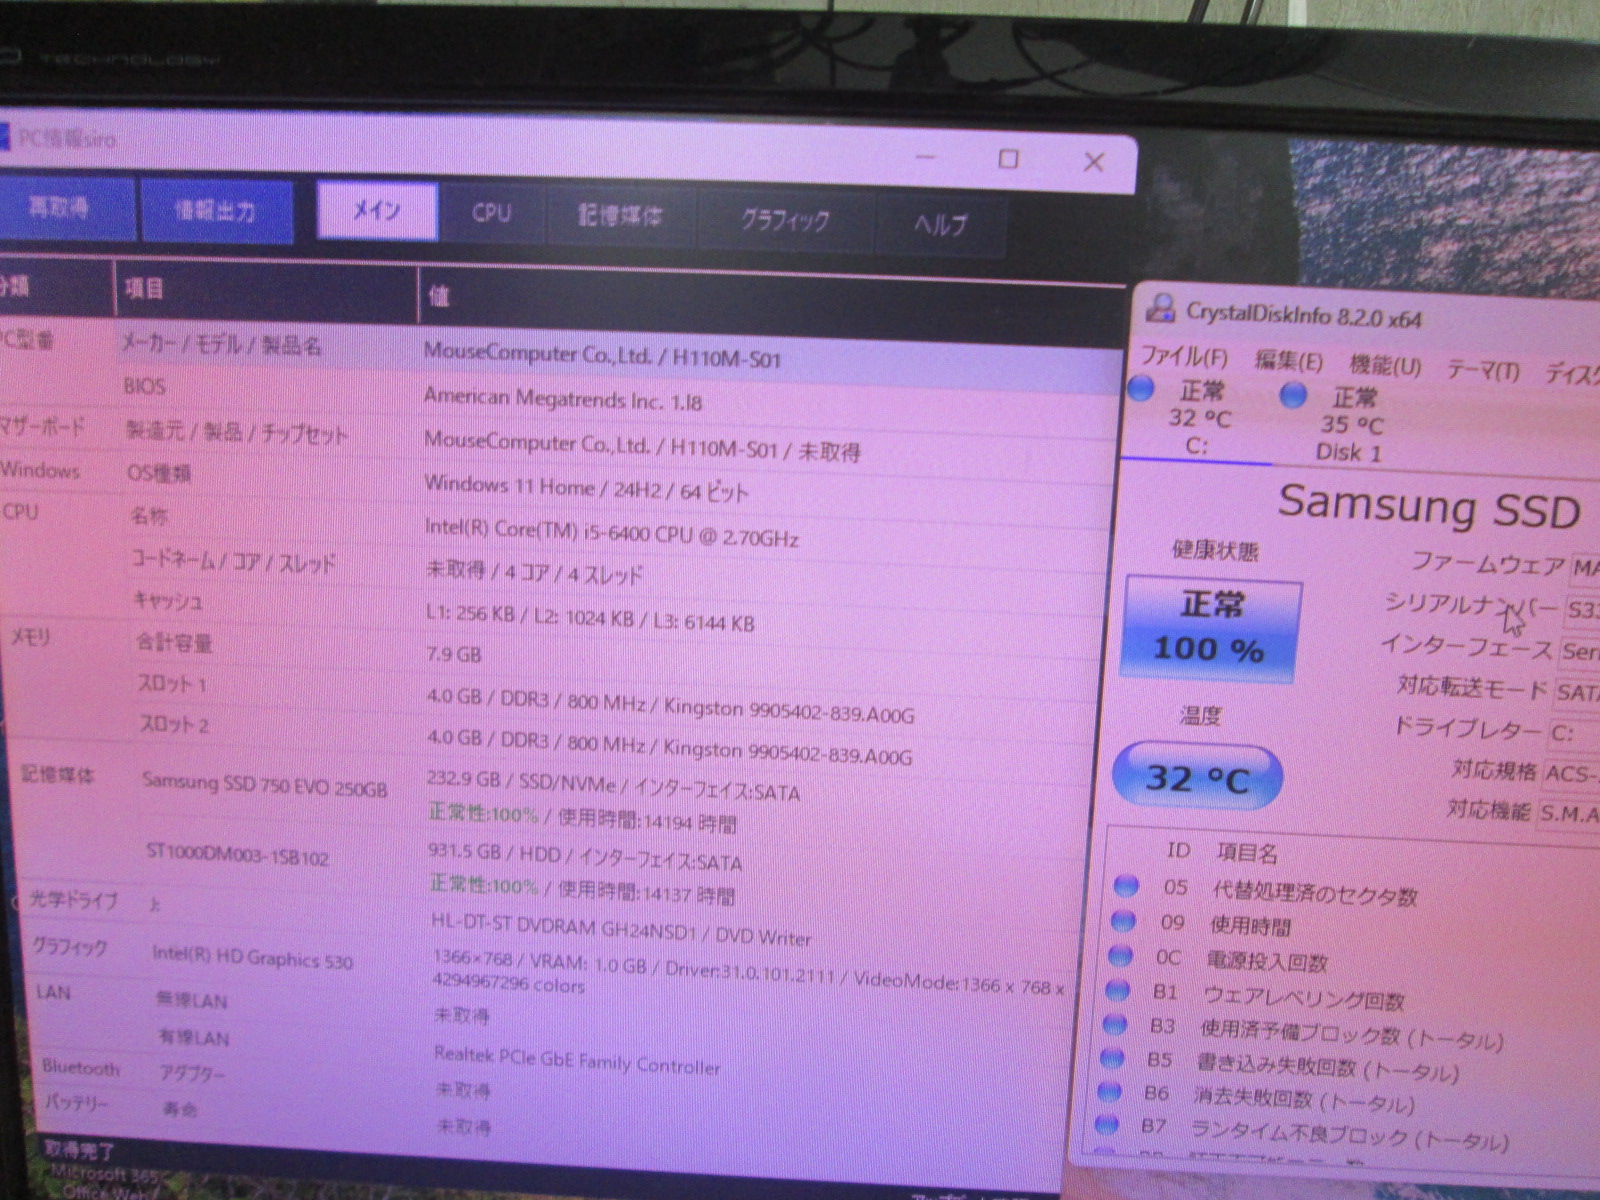Click the status dot for attribute B3

(x=1116, y=1024)
